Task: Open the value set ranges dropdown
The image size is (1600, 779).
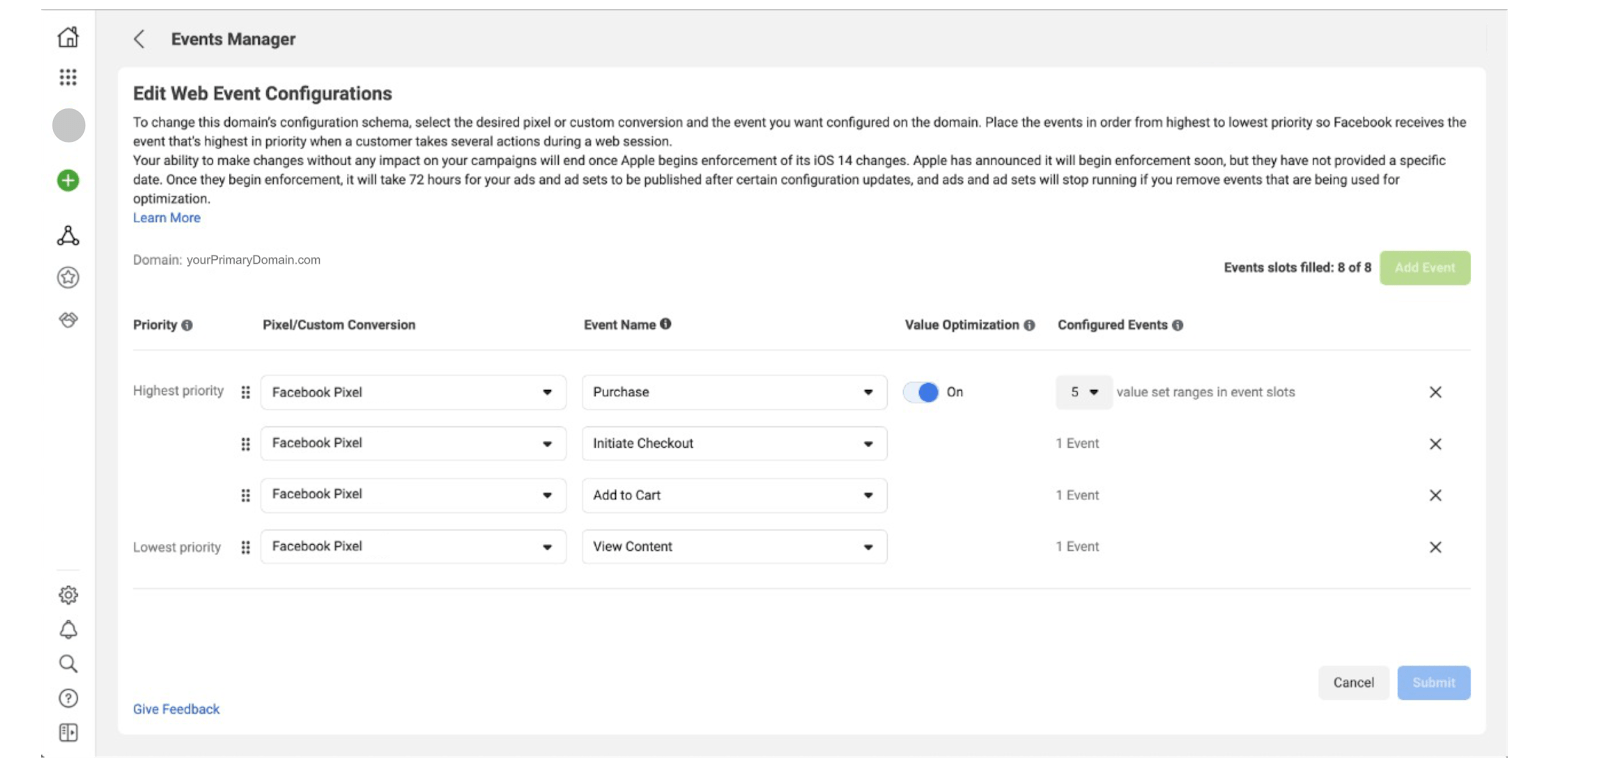Action: point(1084,392)
